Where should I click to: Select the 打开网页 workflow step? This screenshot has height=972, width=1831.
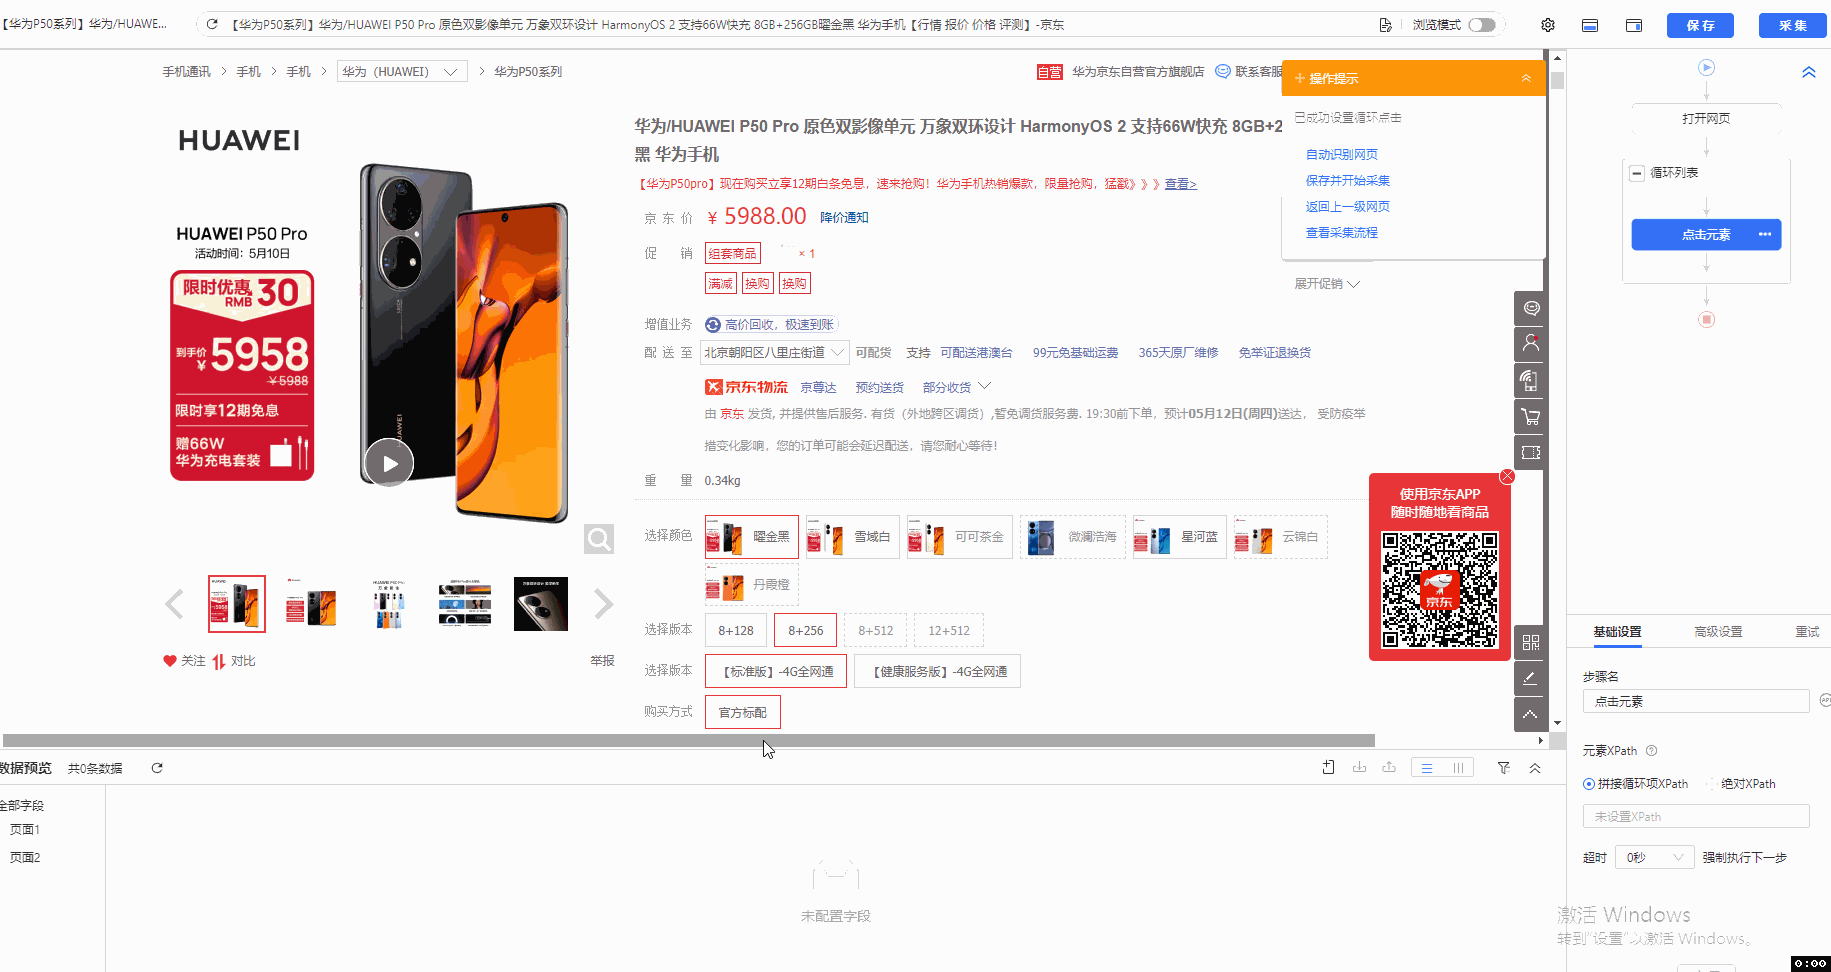pyautogui.click(x=1706, y=118)
